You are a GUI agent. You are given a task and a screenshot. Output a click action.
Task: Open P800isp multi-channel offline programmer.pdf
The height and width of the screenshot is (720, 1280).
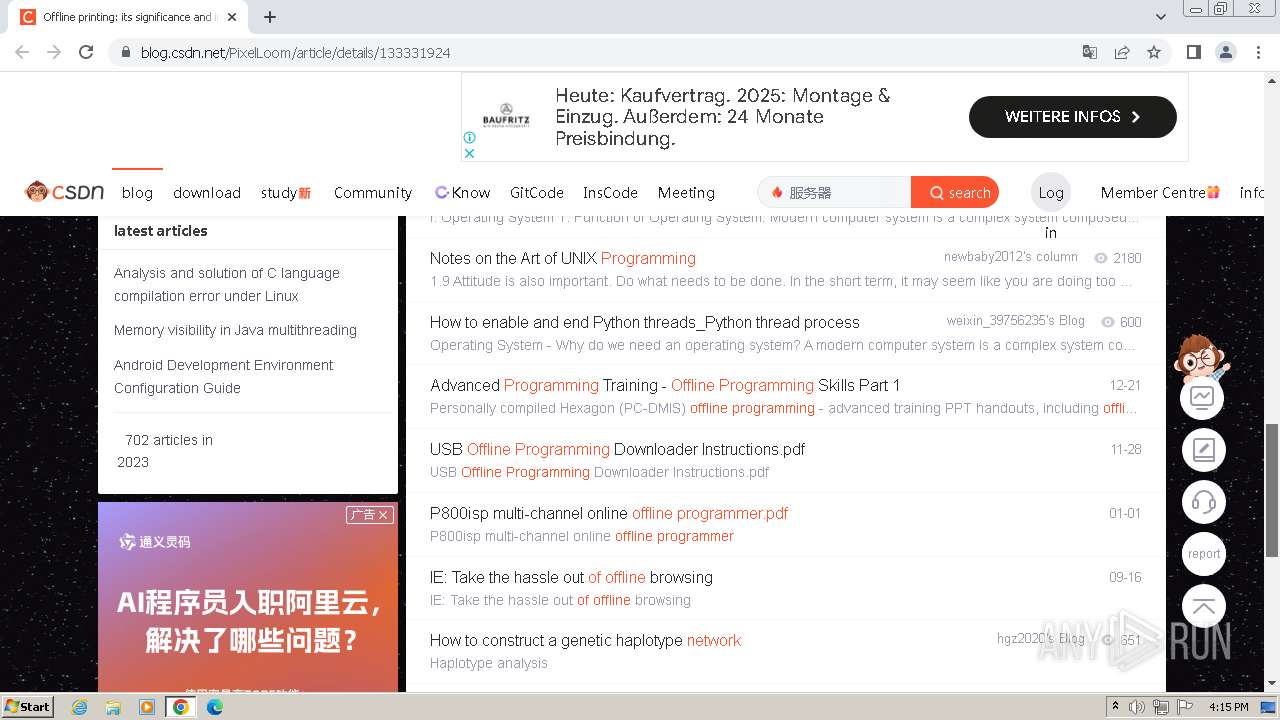click(x=609, y=513)
